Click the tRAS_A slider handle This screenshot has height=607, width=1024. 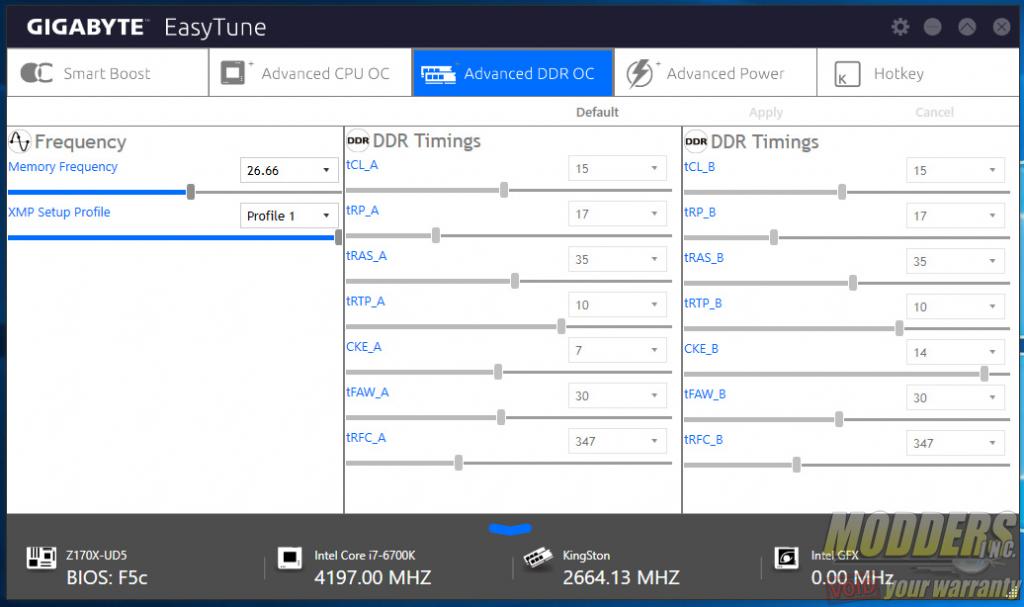pyautogui.click(x=515, y=281)
